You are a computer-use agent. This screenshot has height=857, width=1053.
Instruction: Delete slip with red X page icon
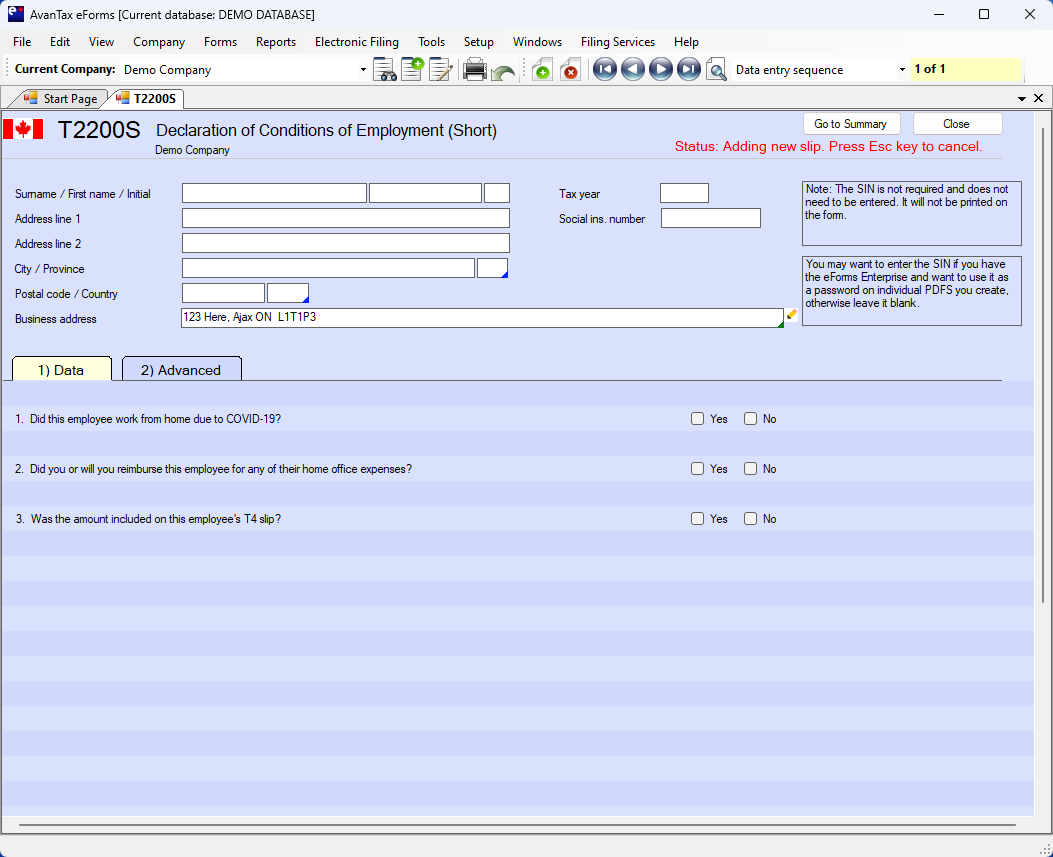570,69
